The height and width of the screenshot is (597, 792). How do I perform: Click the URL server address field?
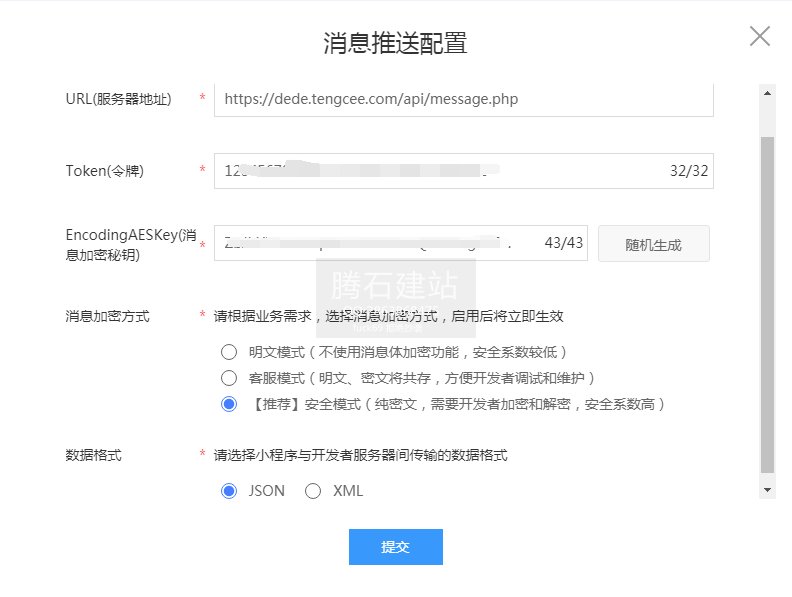463,99
